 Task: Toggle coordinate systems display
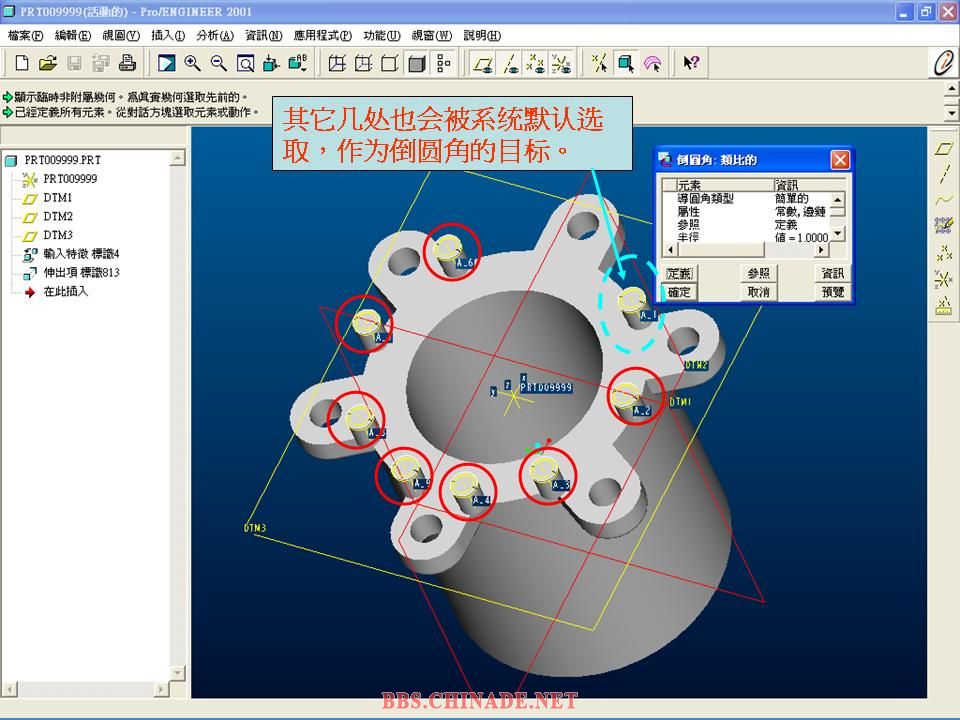pyautogui.click(x=561, y=63)
